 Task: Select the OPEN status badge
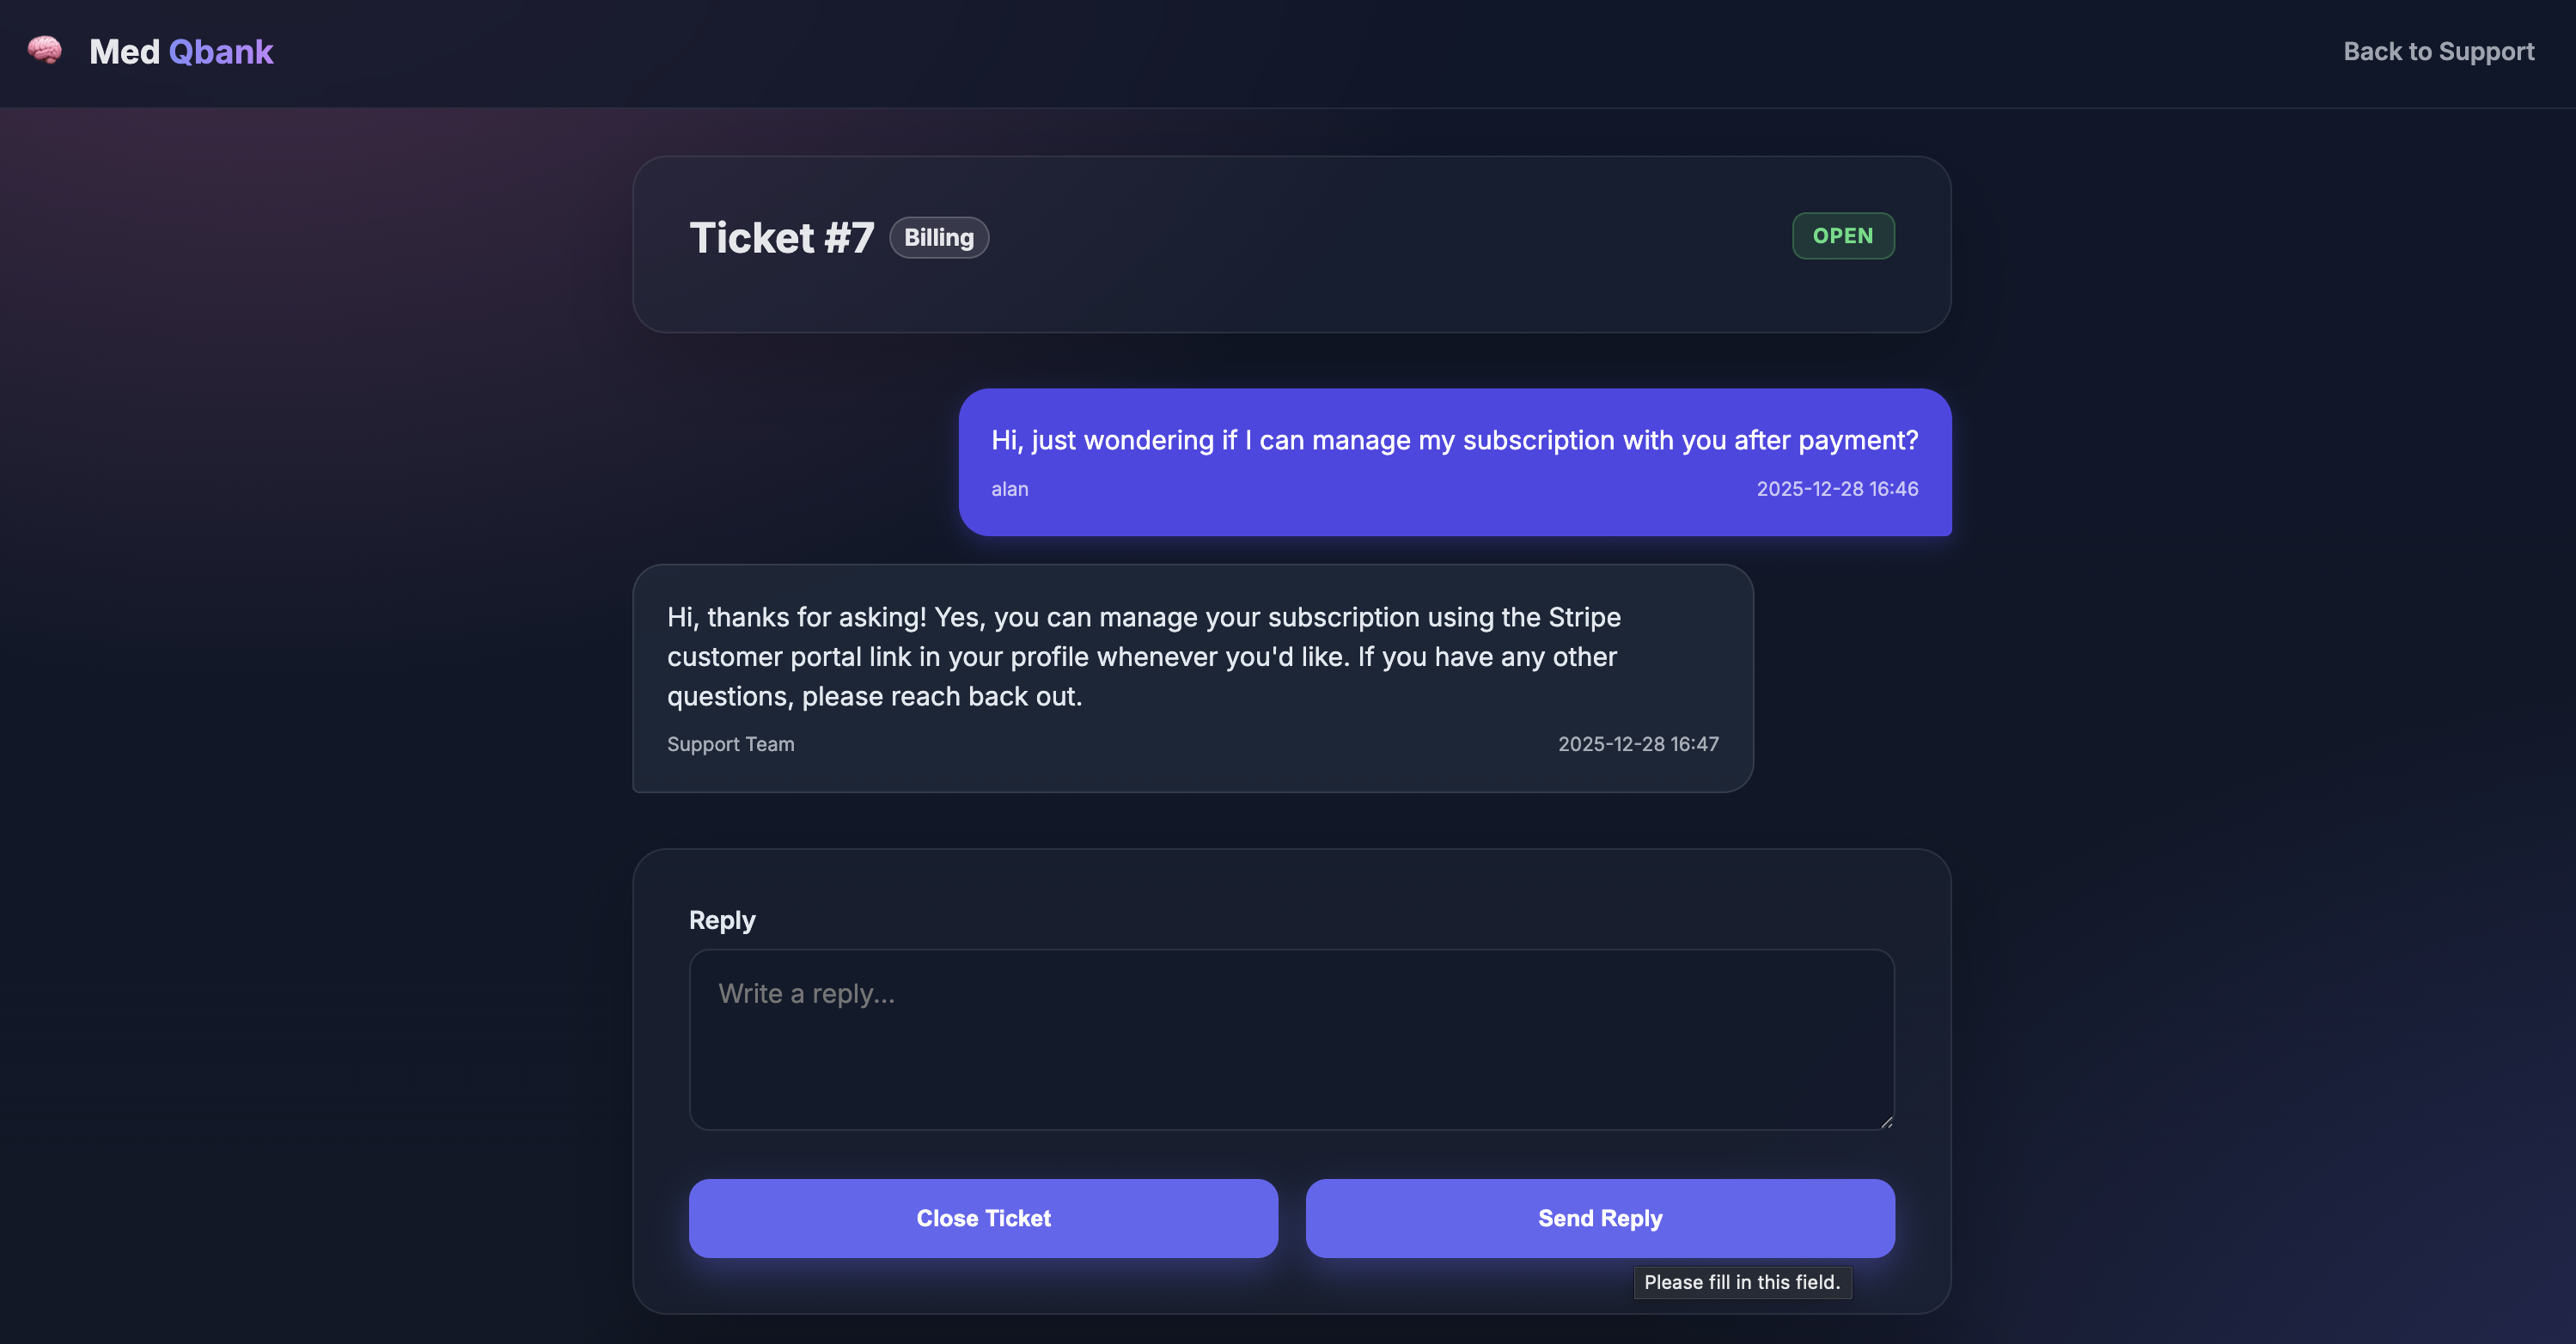pyautogui.click(x=1842, y=236)
